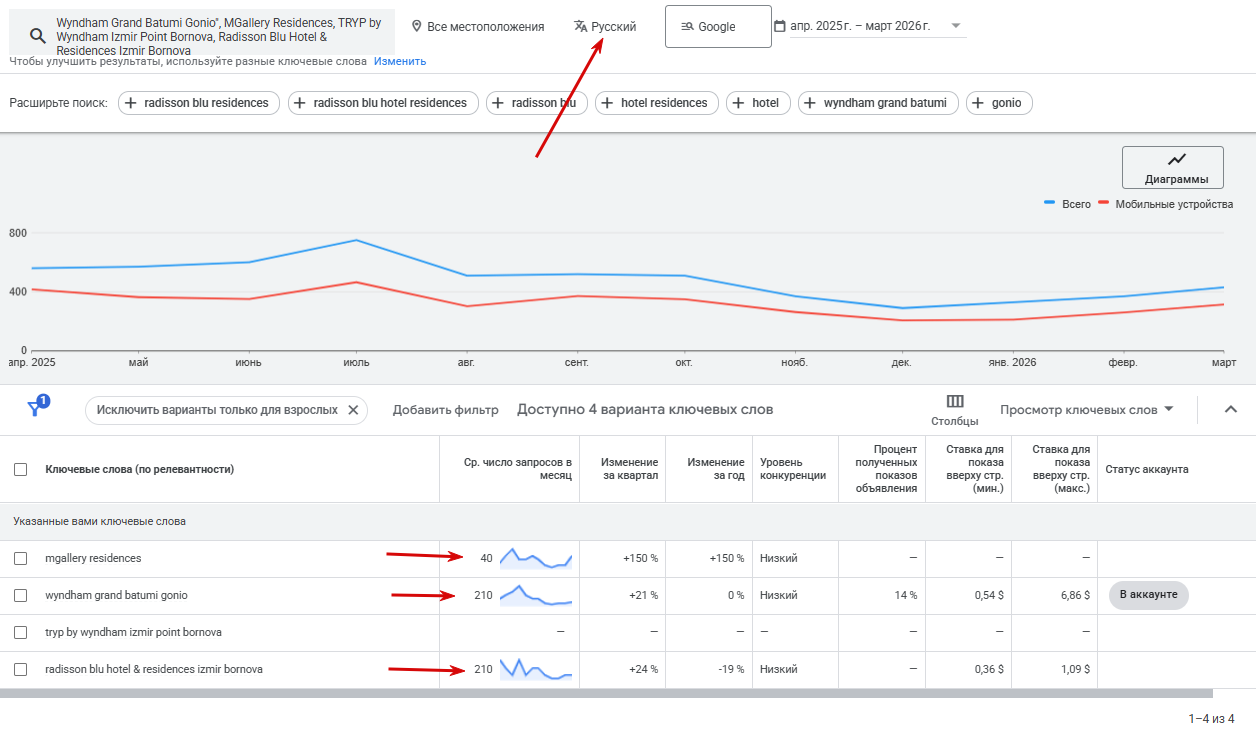Click the Всего blue legend swatch
This screenshot has height=732, width=1256.
click(1050, 203)
